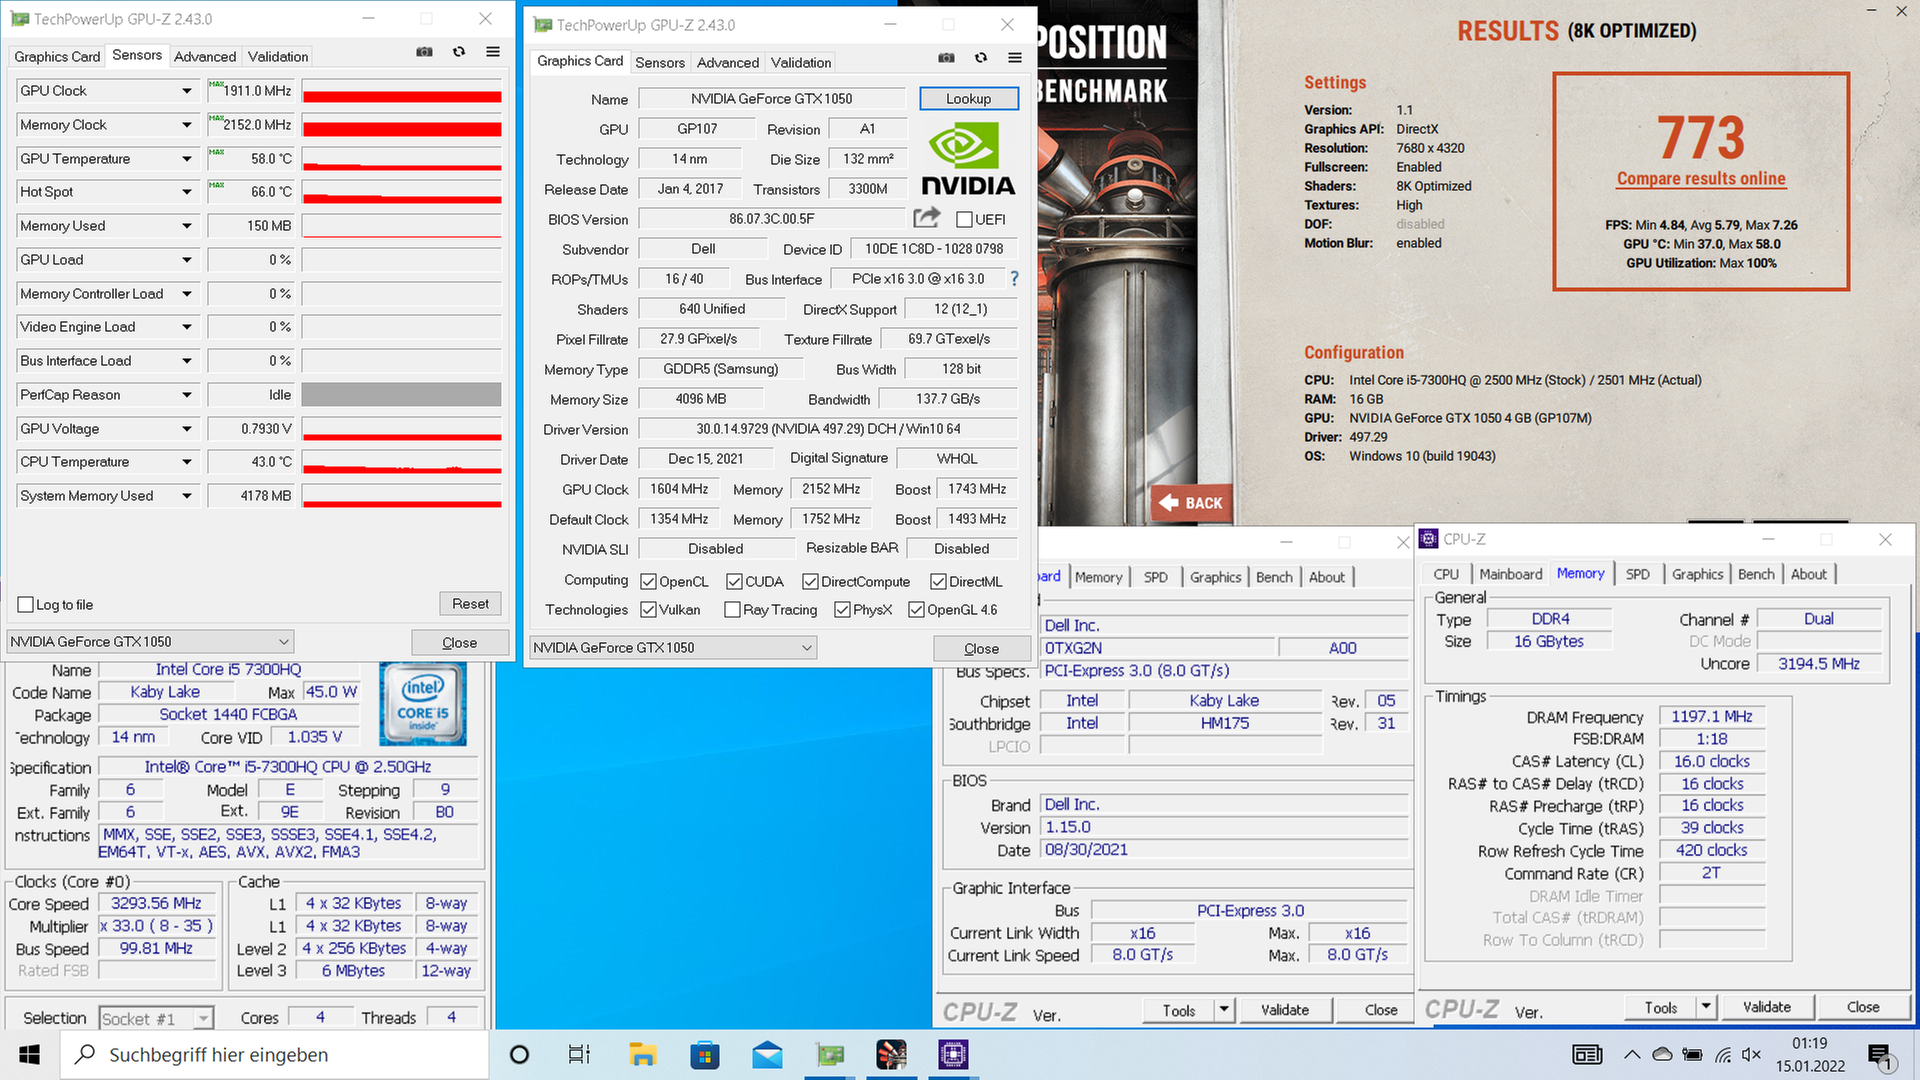Screen dimensions: 1920x1080
Task: Toggle CUDA checkbox
Action: 734,582
